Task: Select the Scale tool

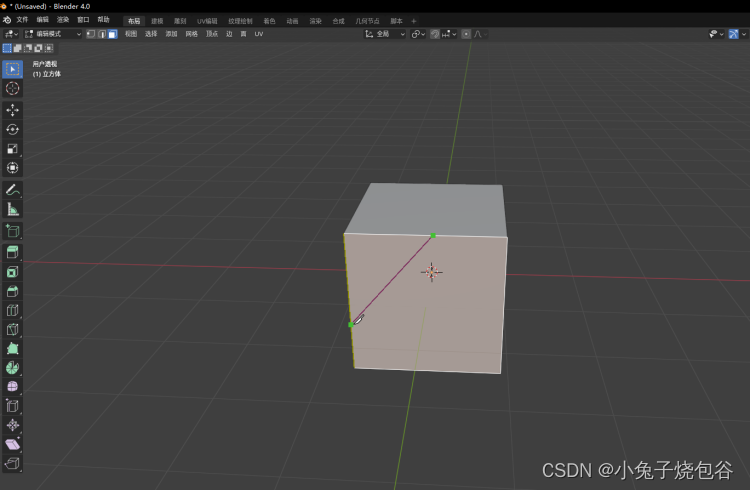Action: click(12, 149)
